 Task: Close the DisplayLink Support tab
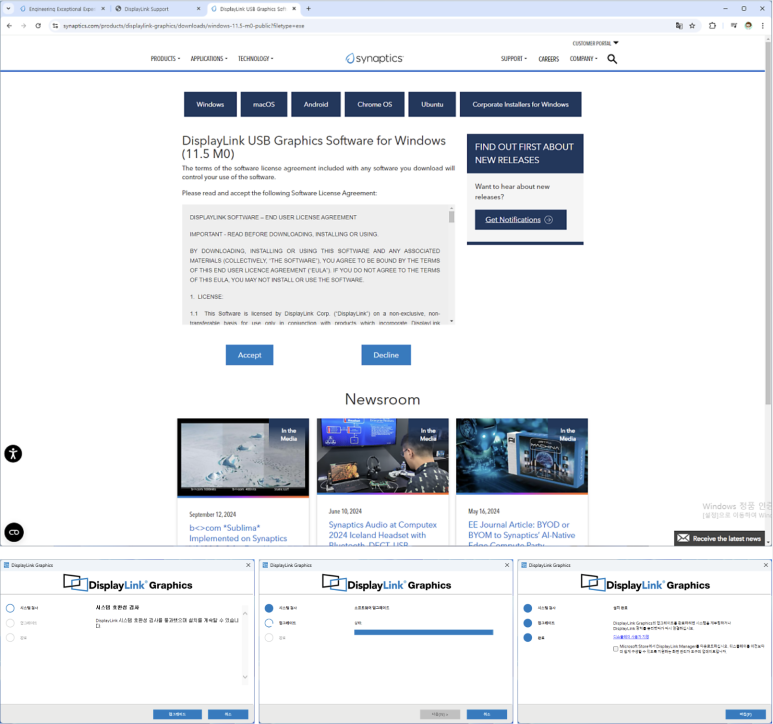click(x=199, y=8)
